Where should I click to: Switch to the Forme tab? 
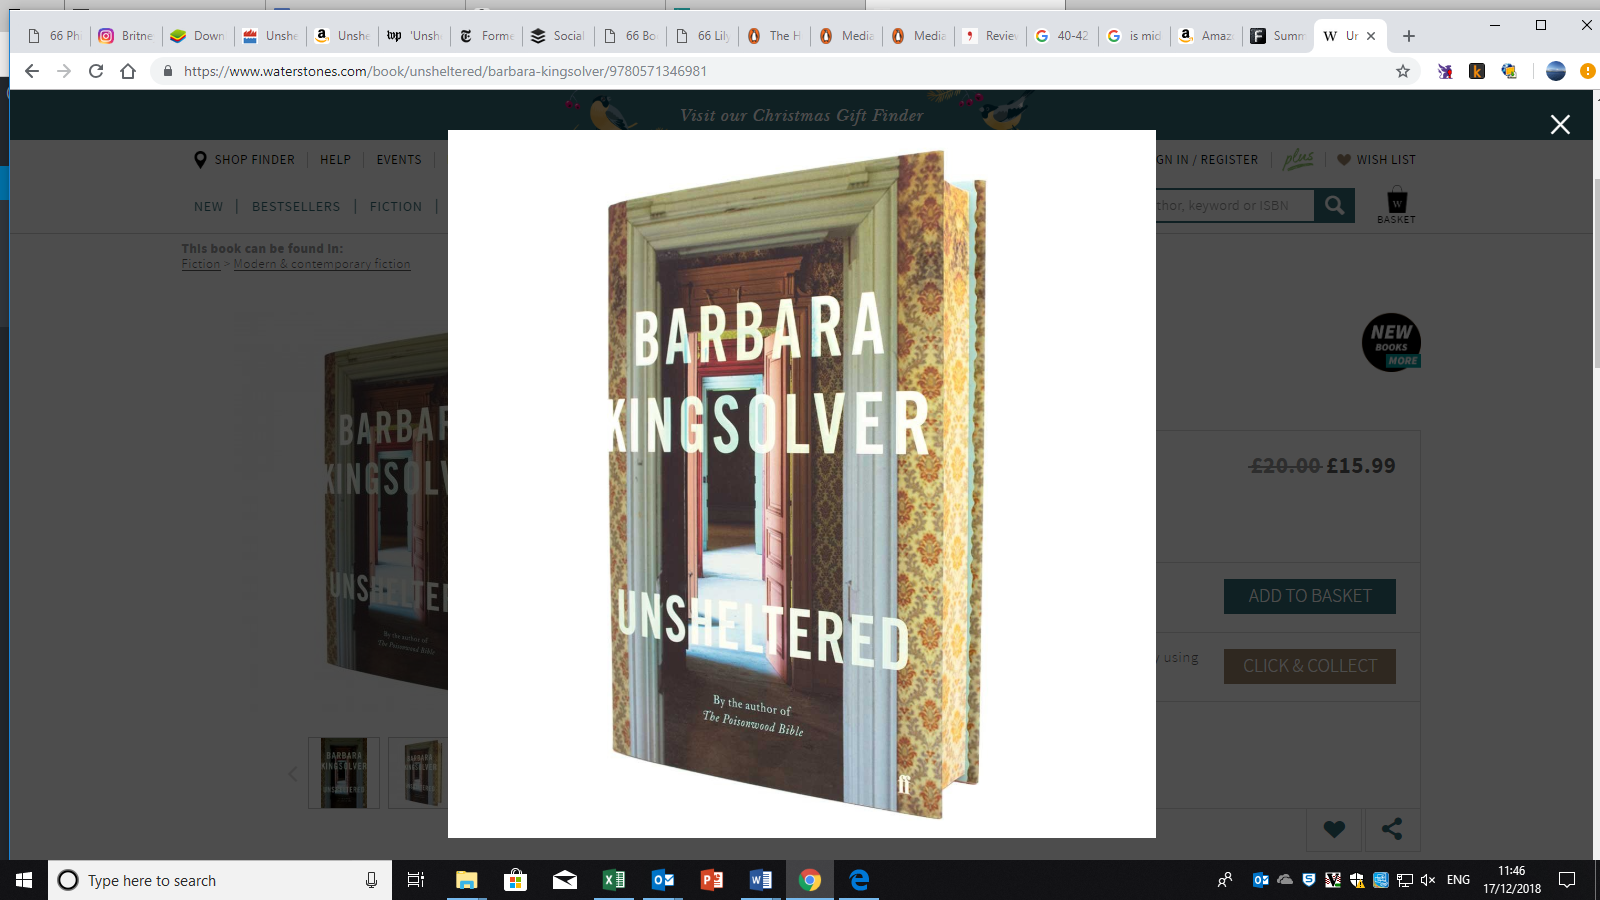coord(486,36)
